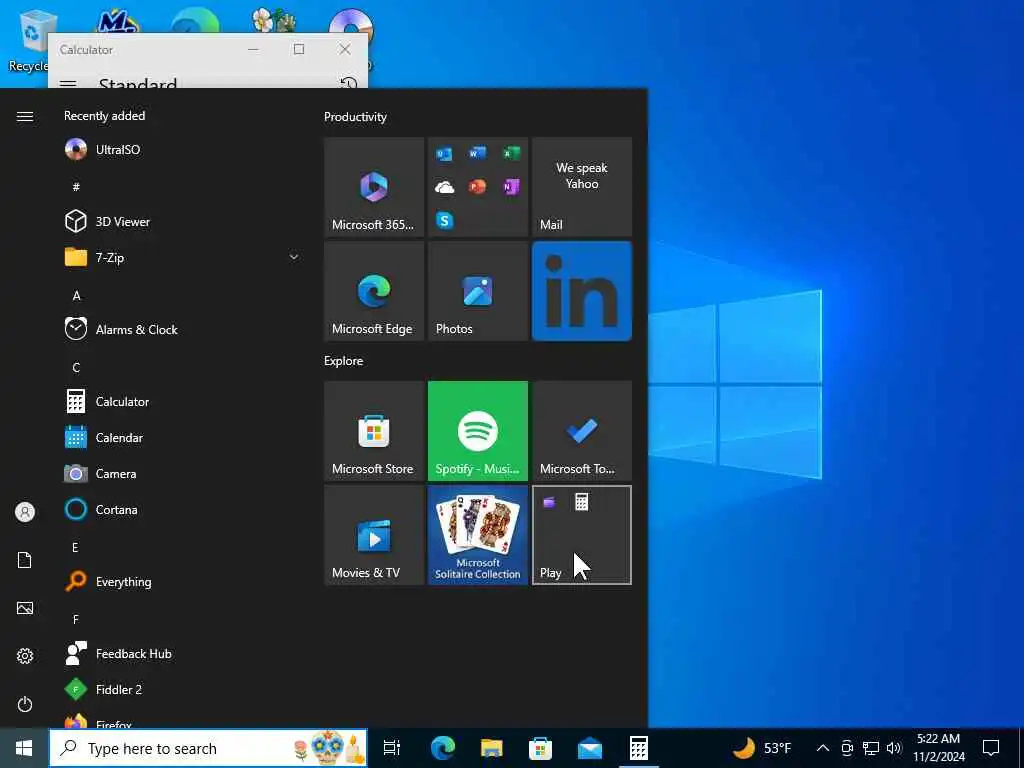Open Task View on the taskbar
Image resolution: width=1024 pixels, height=768 pixels.
[391, 748]
